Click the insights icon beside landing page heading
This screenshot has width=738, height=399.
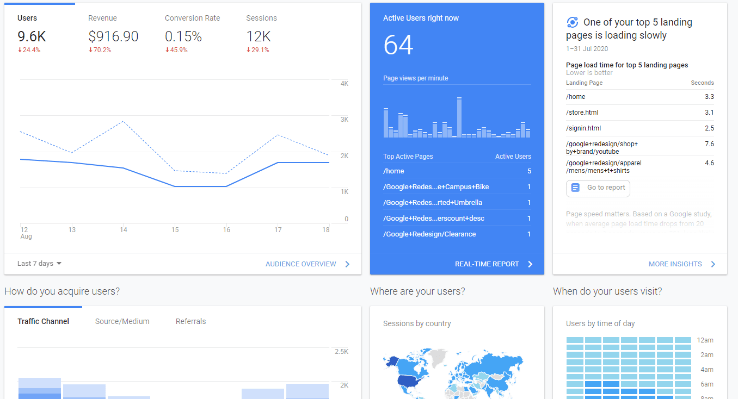tap(572, 22)
